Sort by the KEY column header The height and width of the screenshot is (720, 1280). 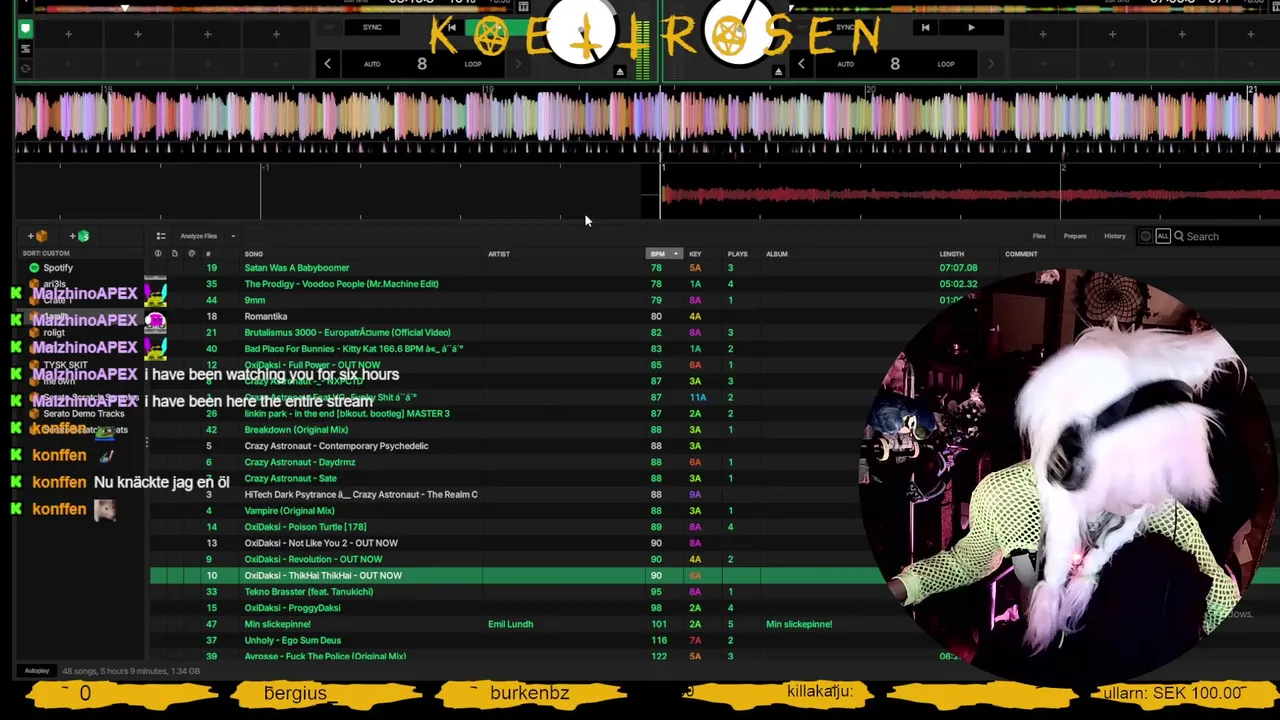[x=695, y=254]
